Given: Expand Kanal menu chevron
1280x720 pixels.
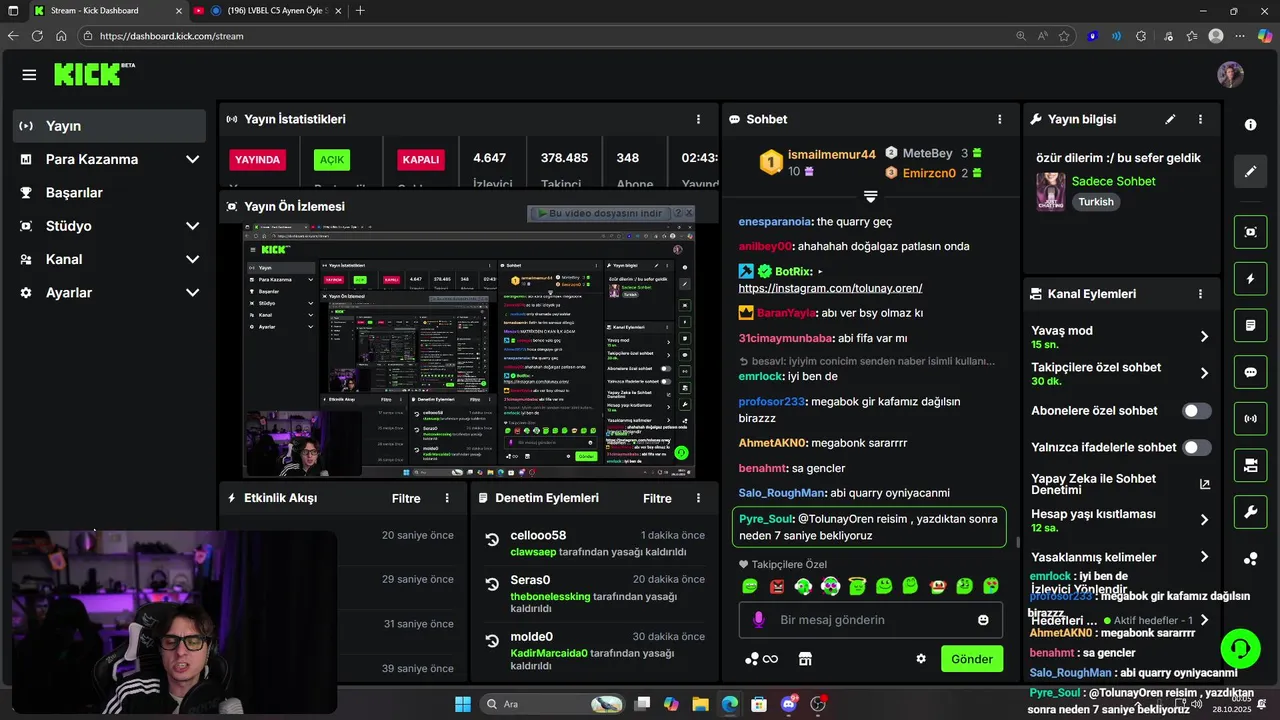Looking at the screenshot, I should (x=192, y=259).
